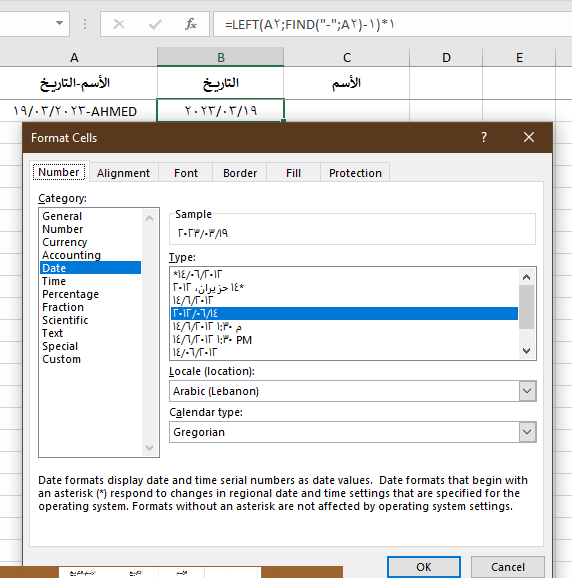Open the Locale (location) dropdown
Screen dimensions: 572x578
(x=527, y=391)
